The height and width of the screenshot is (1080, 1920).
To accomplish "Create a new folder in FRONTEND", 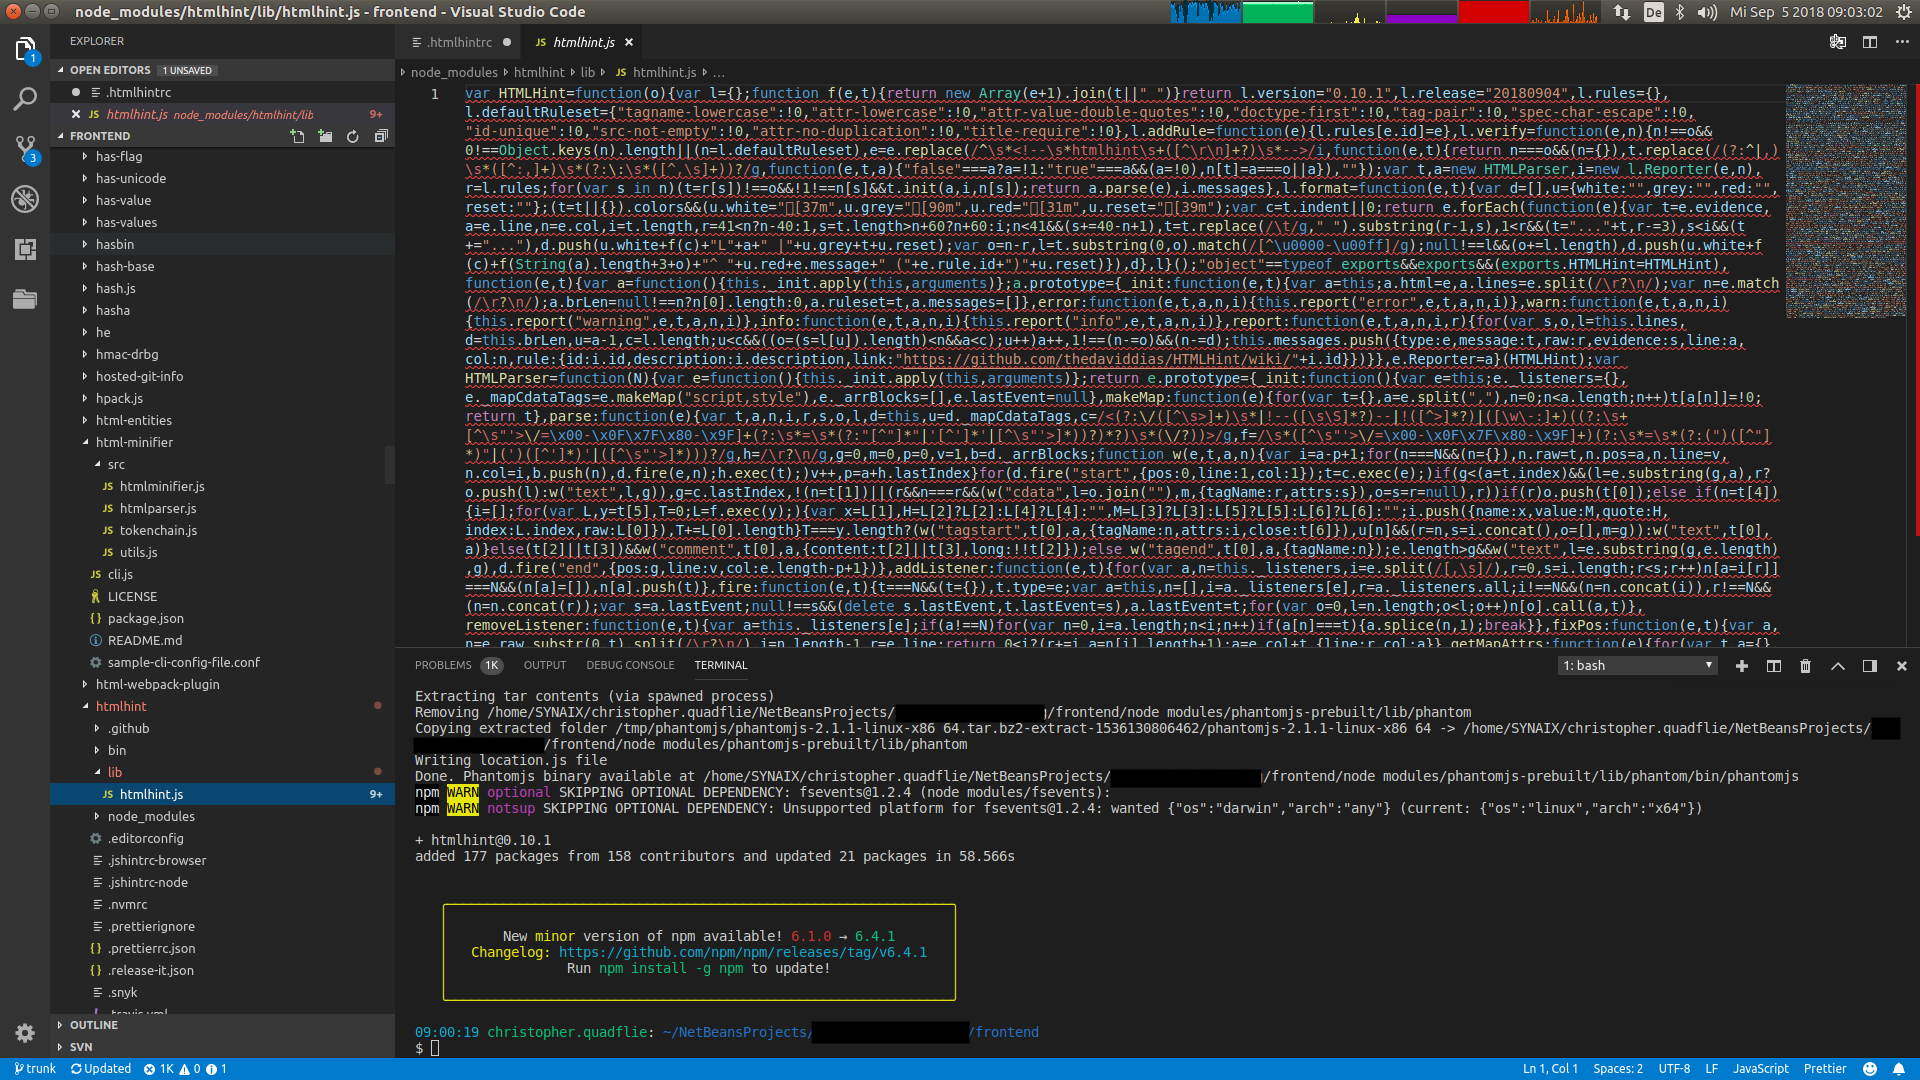I will click(325, 136).
